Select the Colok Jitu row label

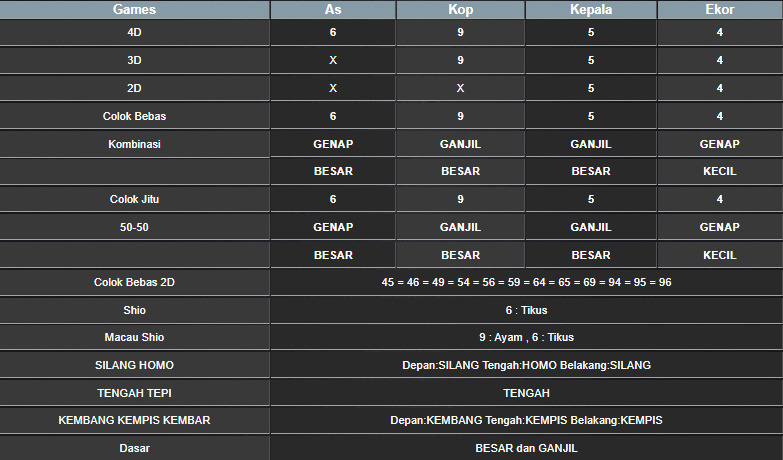134,199
